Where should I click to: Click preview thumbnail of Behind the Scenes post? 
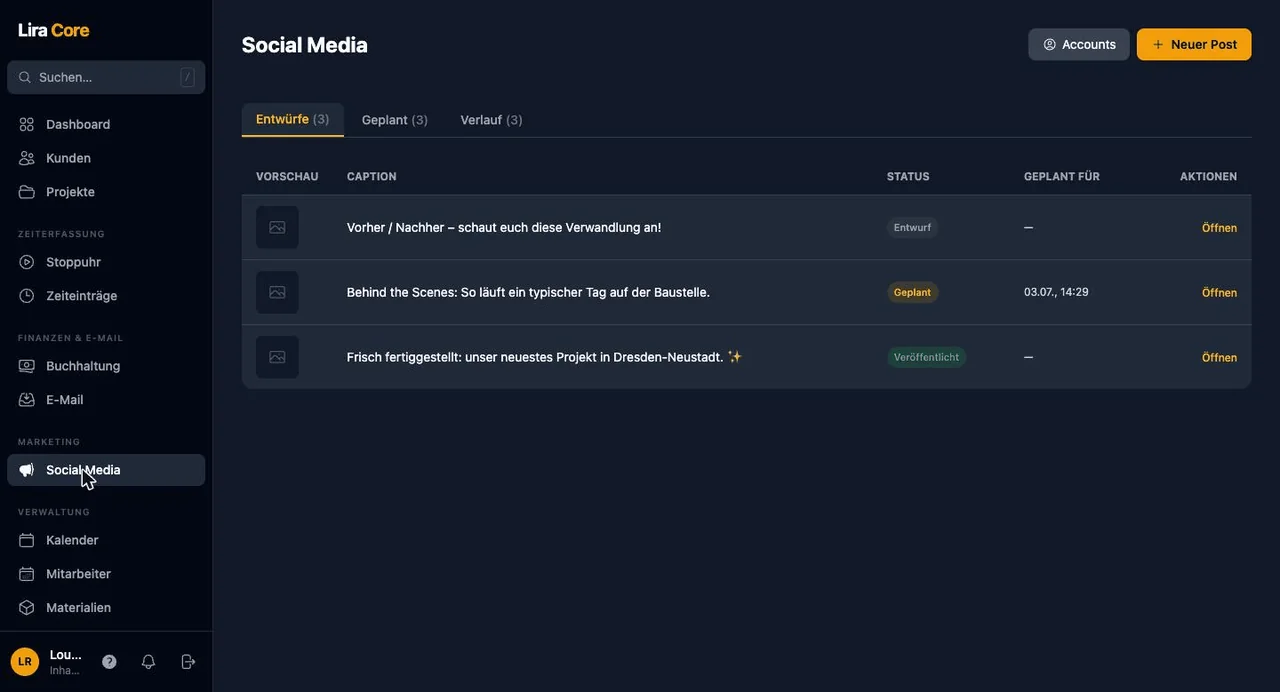(x=277, y=292)
